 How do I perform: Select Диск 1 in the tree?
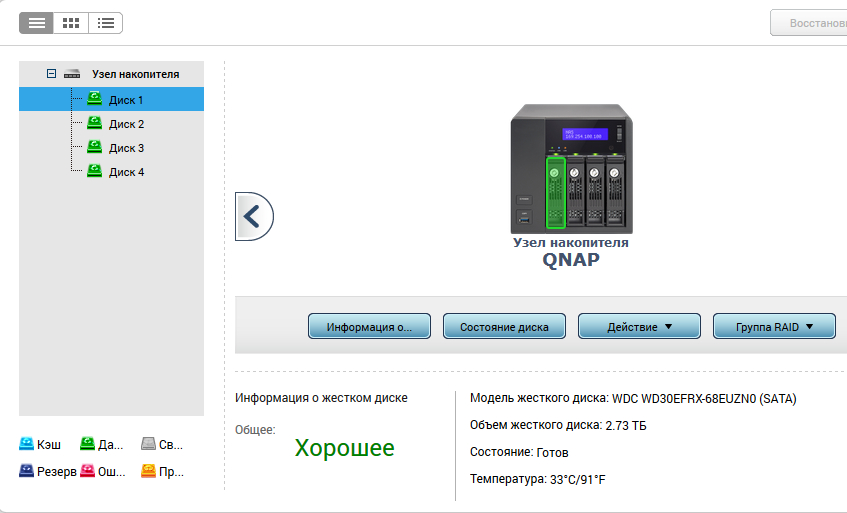click(x=126, y=100)
